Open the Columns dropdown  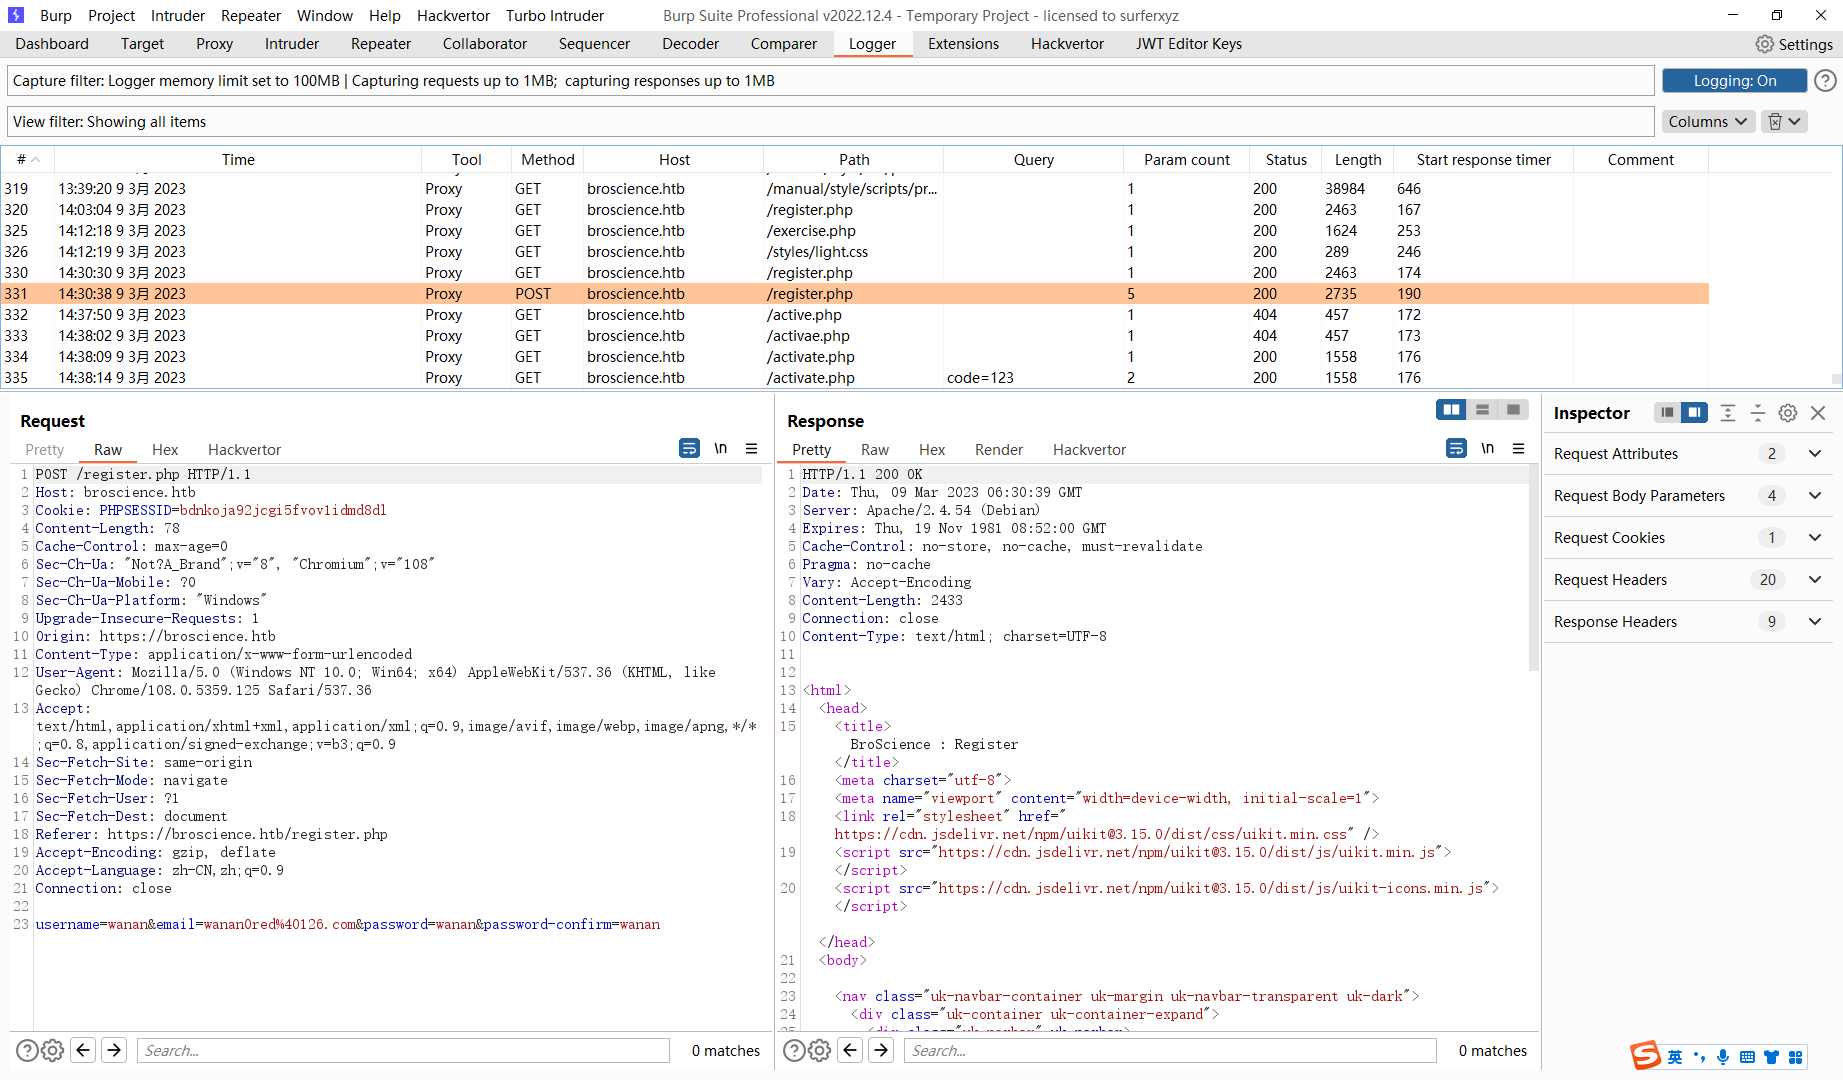click(x=1708, y=121)
